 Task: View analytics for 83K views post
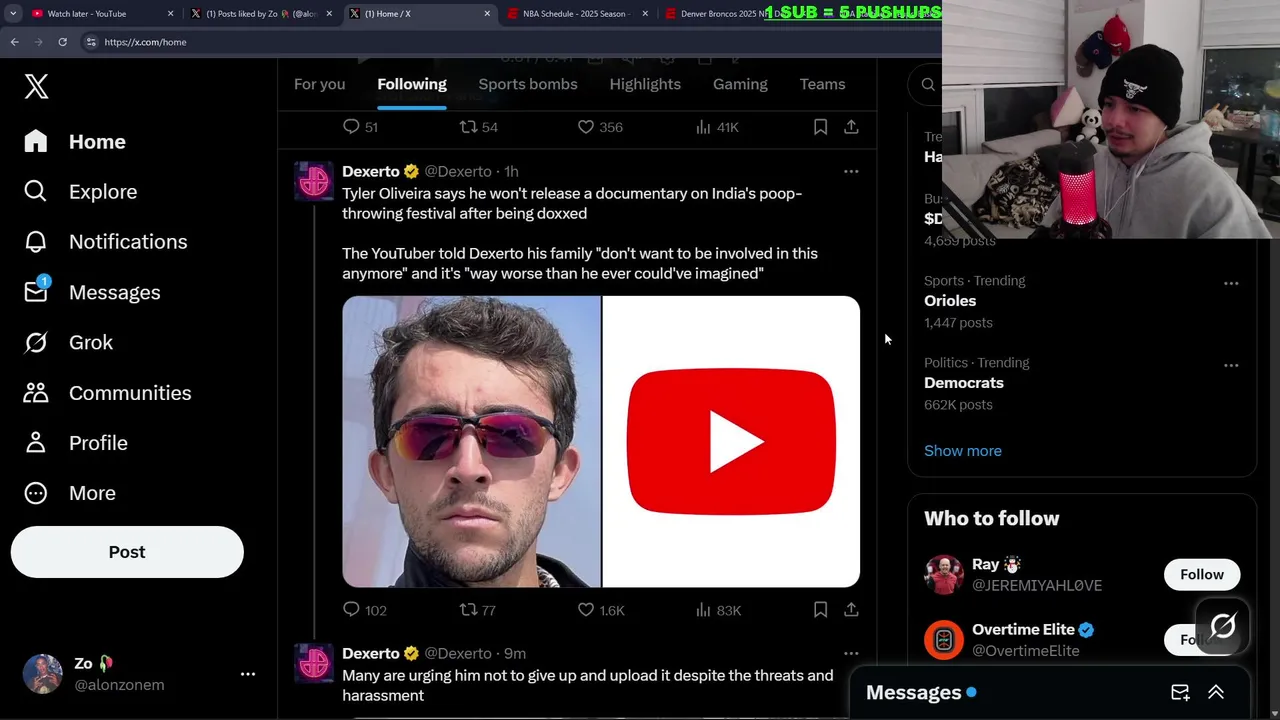tap(718, 610)
